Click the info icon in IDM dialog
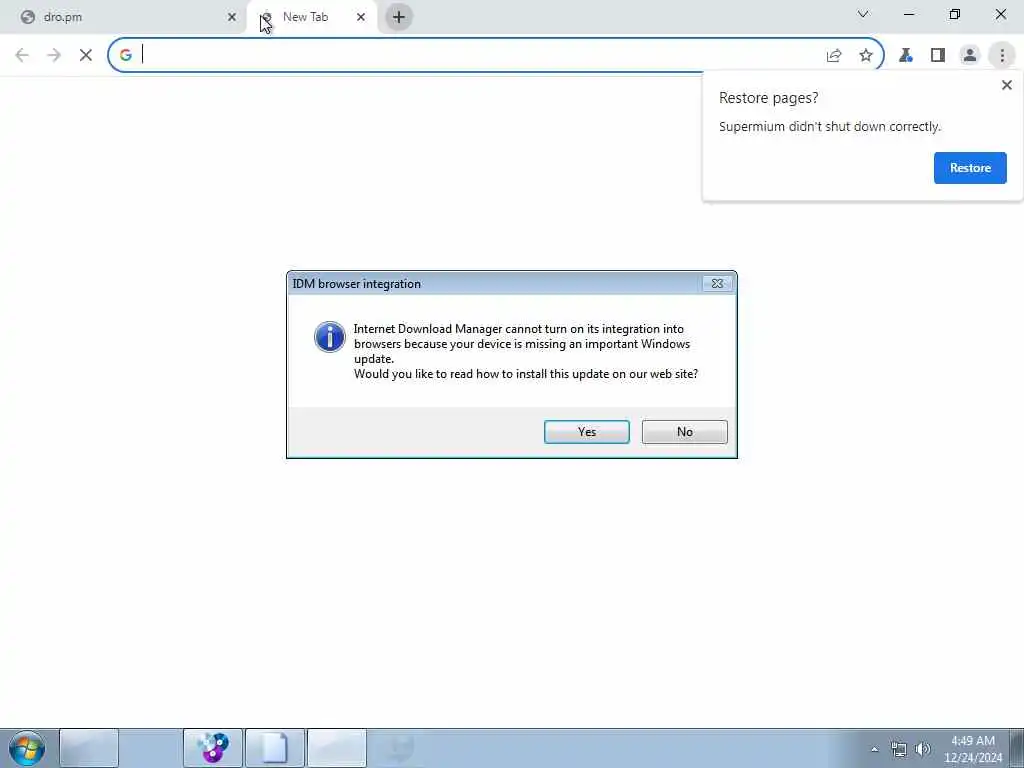This screenshot has height=768, width=1024. [x=330, y=337]
